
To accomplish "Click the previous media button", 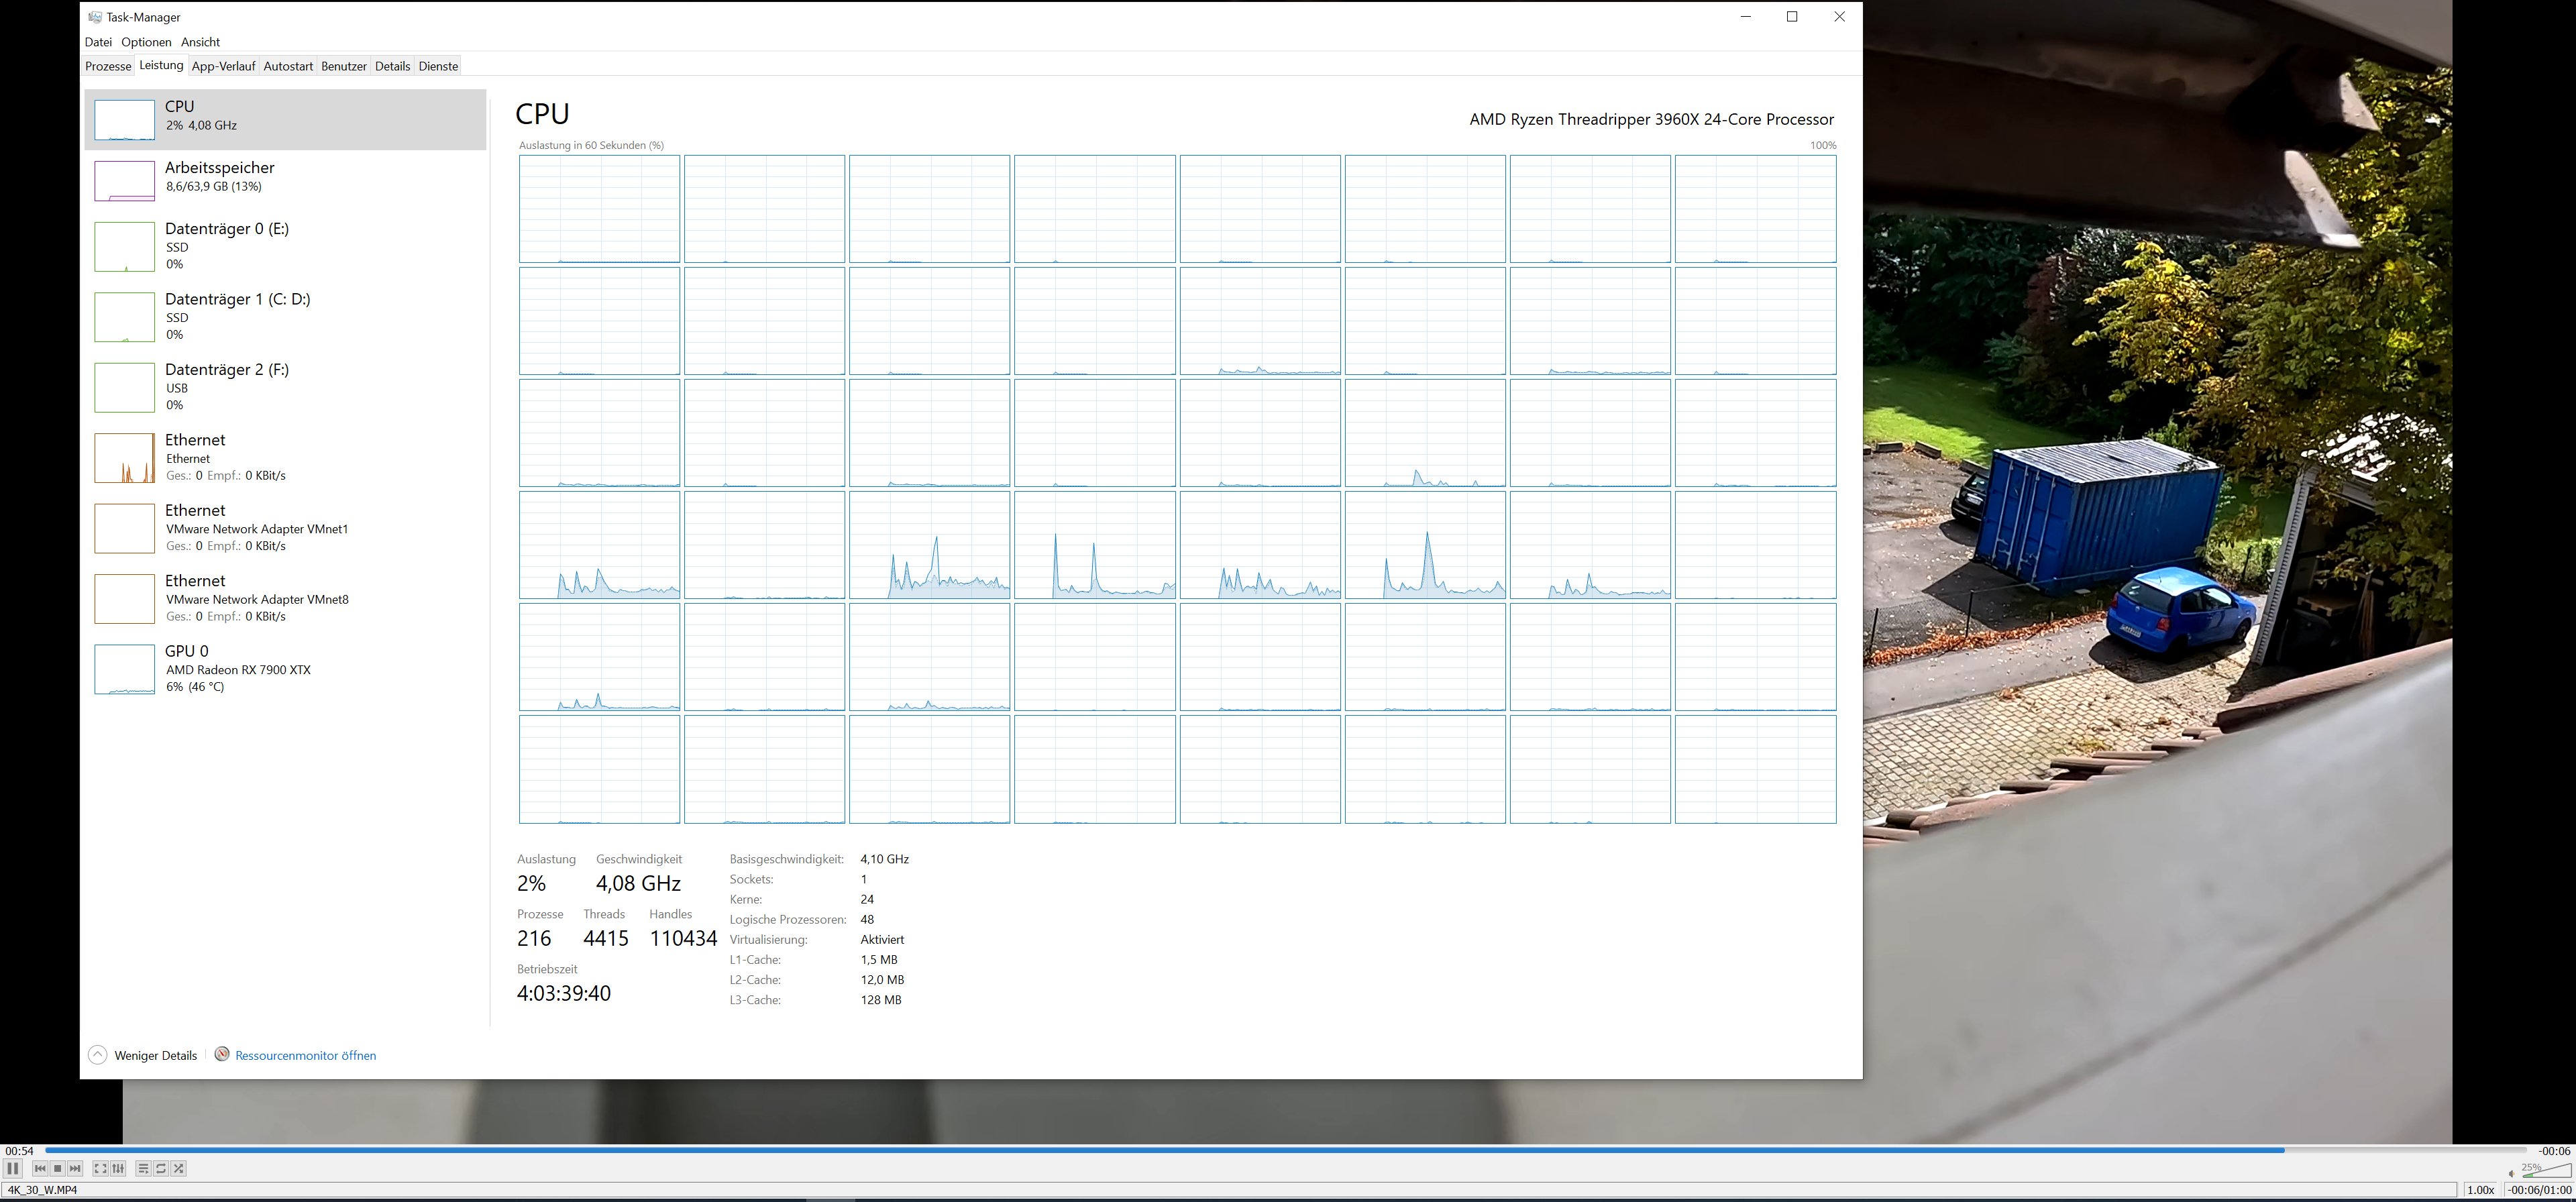I will [x=40, y=1168].
